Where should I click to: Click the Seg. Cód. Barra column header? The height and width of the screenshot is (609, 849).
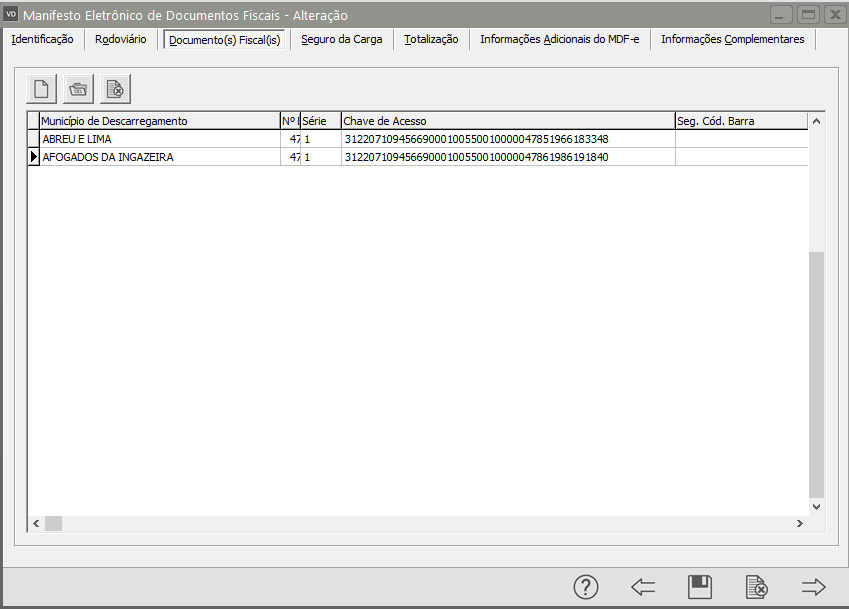tap(741, 121)
